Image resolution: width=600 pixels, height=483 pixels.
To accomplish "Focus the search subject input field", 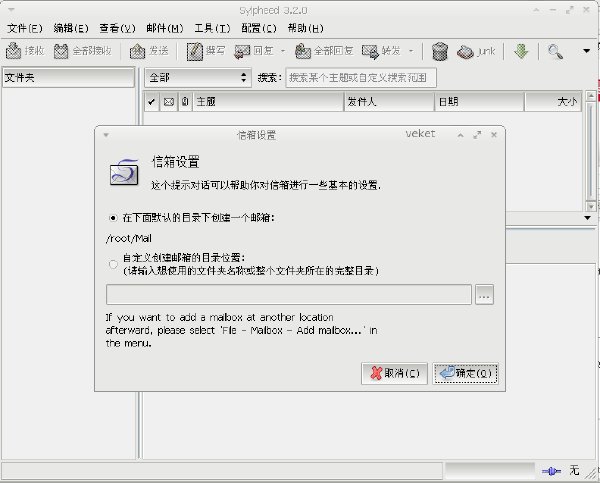I will (361, 78).
